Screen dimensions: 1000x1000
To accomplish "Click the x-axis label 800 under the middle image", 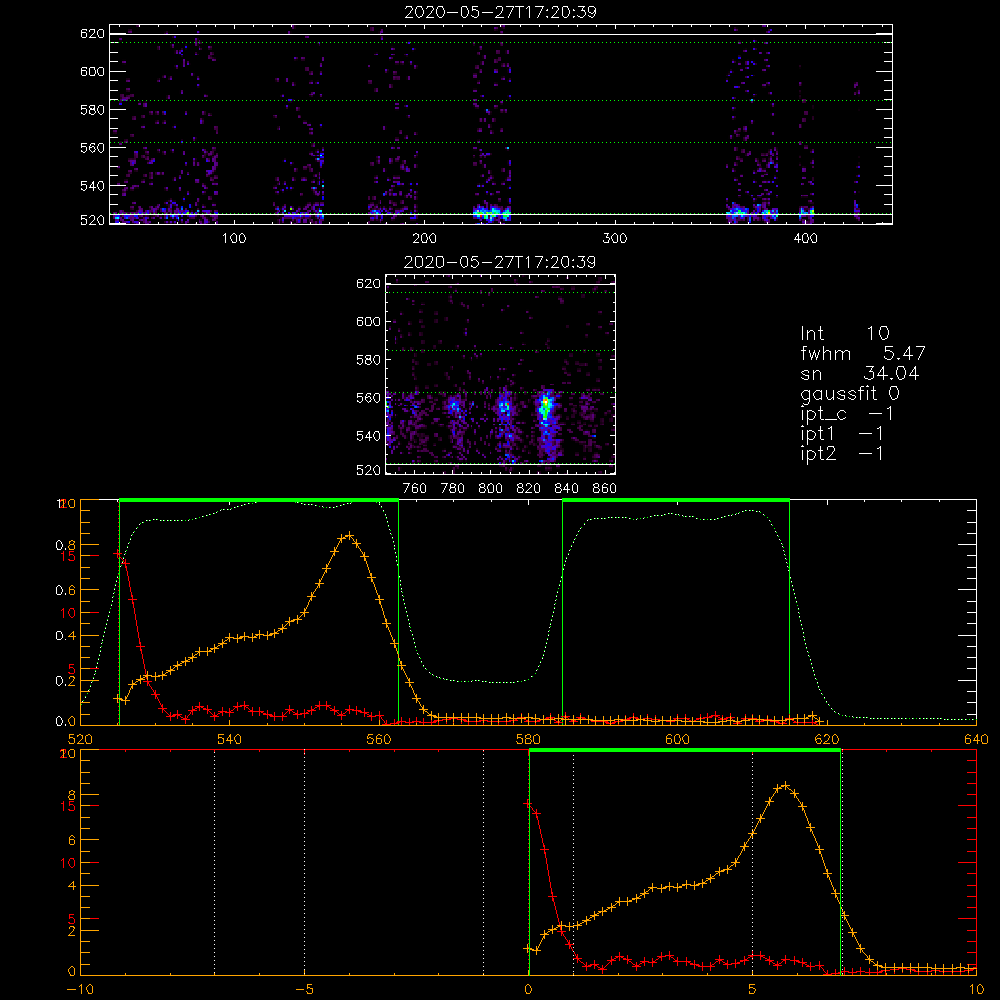I will [x=490, y=489].
